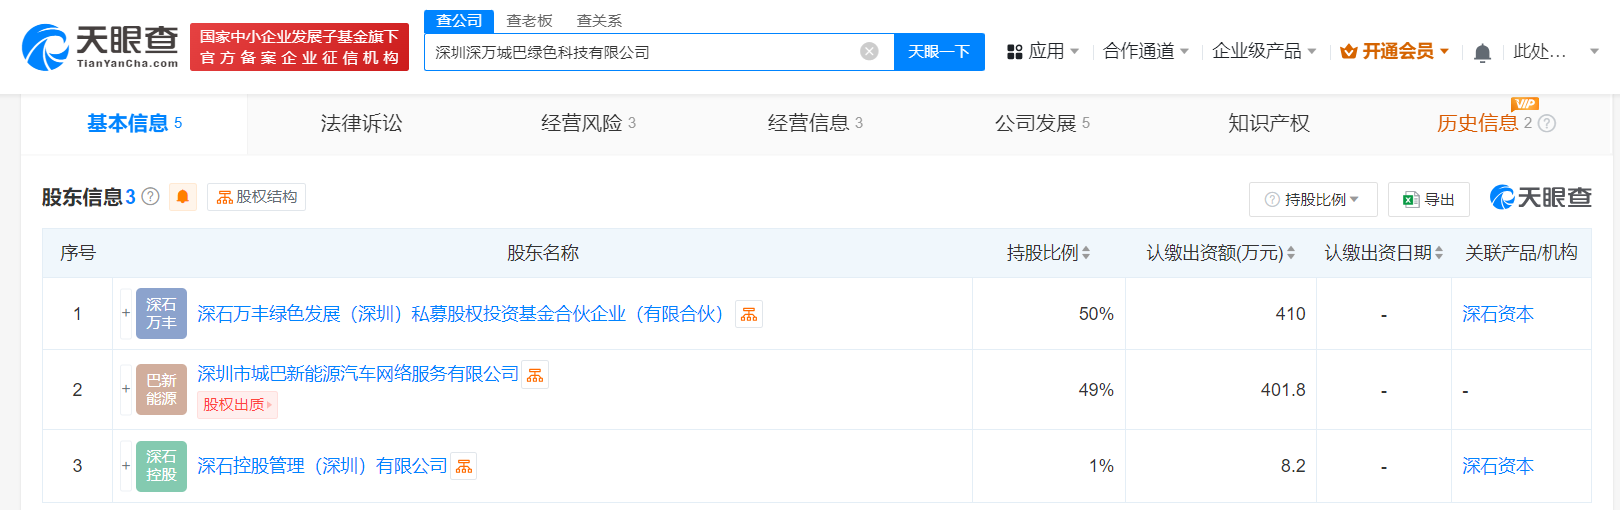Click the orange bell alert beside 股东信息
Viewport: 1620px width, 510px height.
(x=183, y=197)
